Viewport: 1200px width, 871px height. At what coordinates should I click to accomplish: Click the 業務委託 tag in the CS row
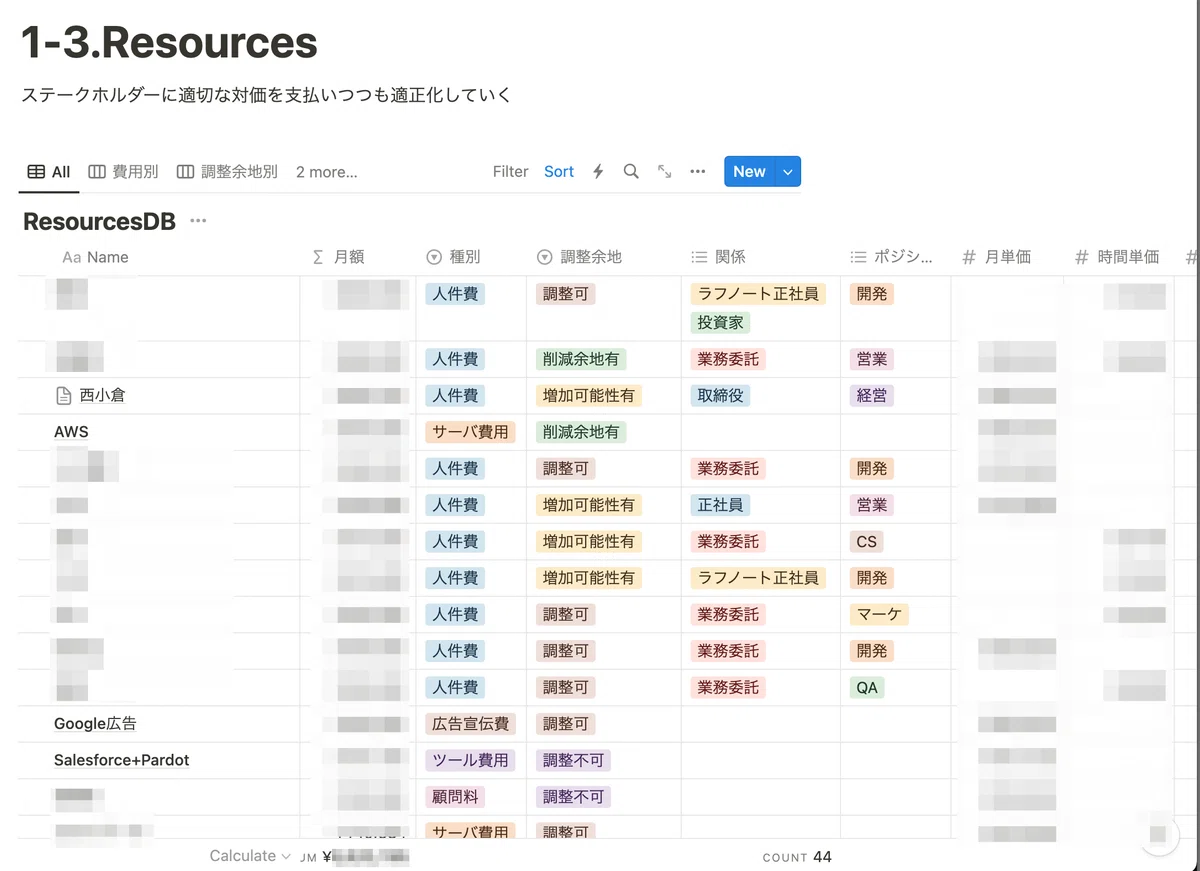[728, 541]
